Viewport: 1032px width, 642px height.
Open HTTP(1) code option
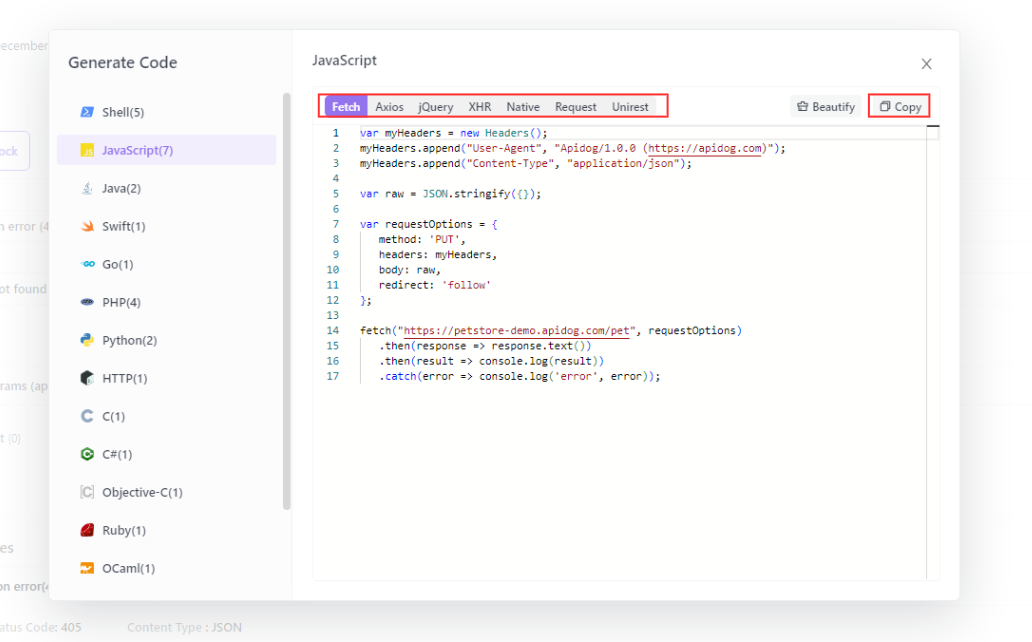(167, 378)
